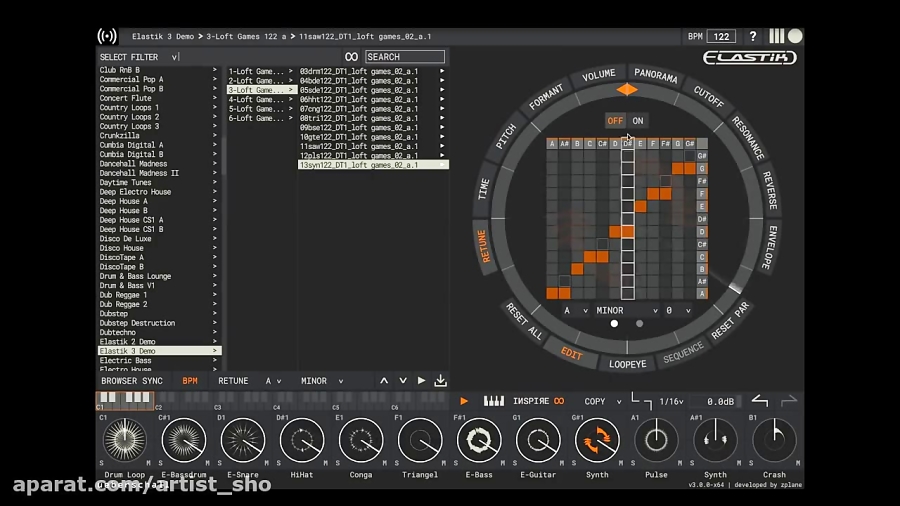Viewport: 900px width, 506px height.
Task: Toggle RETUNE in the browser bar
Action: (x=233, y=381)
